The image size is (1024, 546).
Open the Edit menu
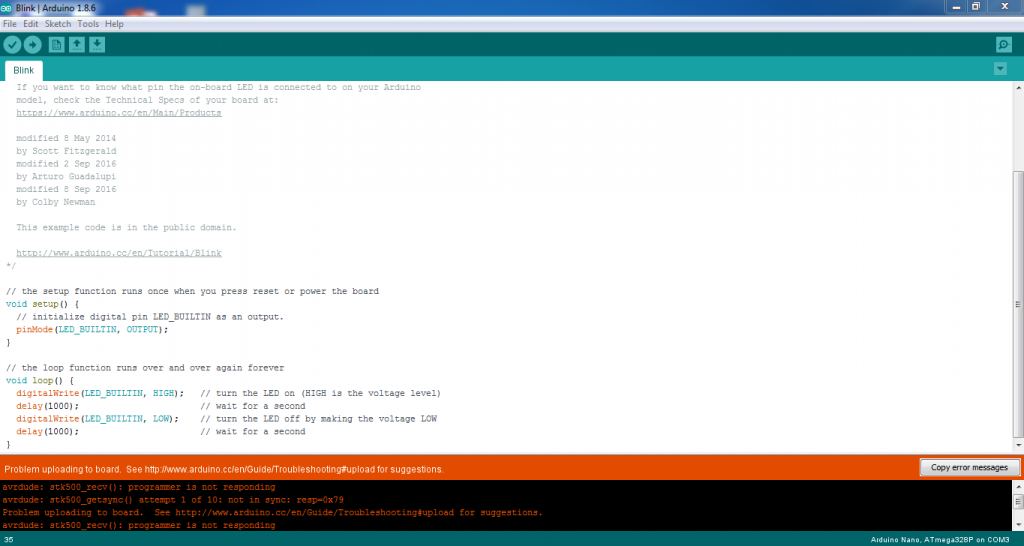point(31,24)
